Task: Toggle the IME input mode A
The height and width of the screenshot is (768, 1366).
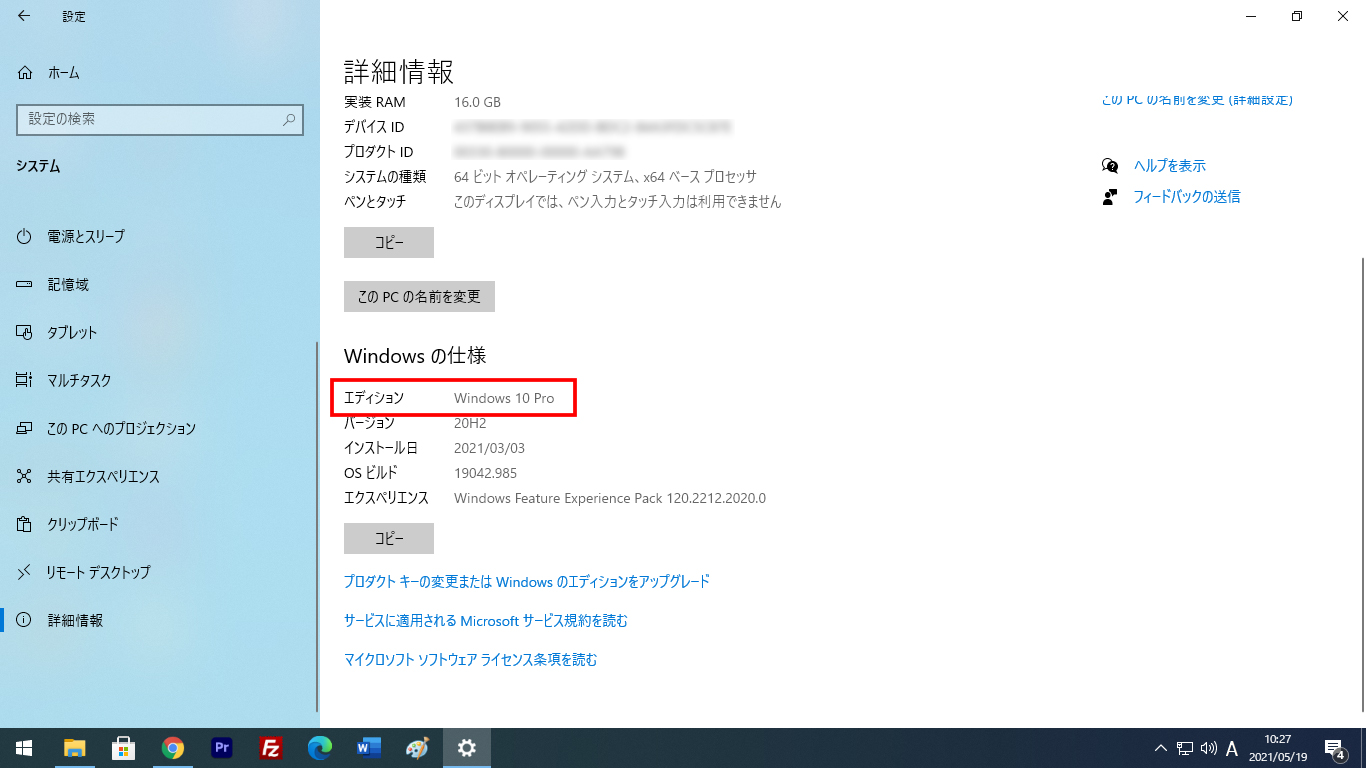Action: [1232, 748]
